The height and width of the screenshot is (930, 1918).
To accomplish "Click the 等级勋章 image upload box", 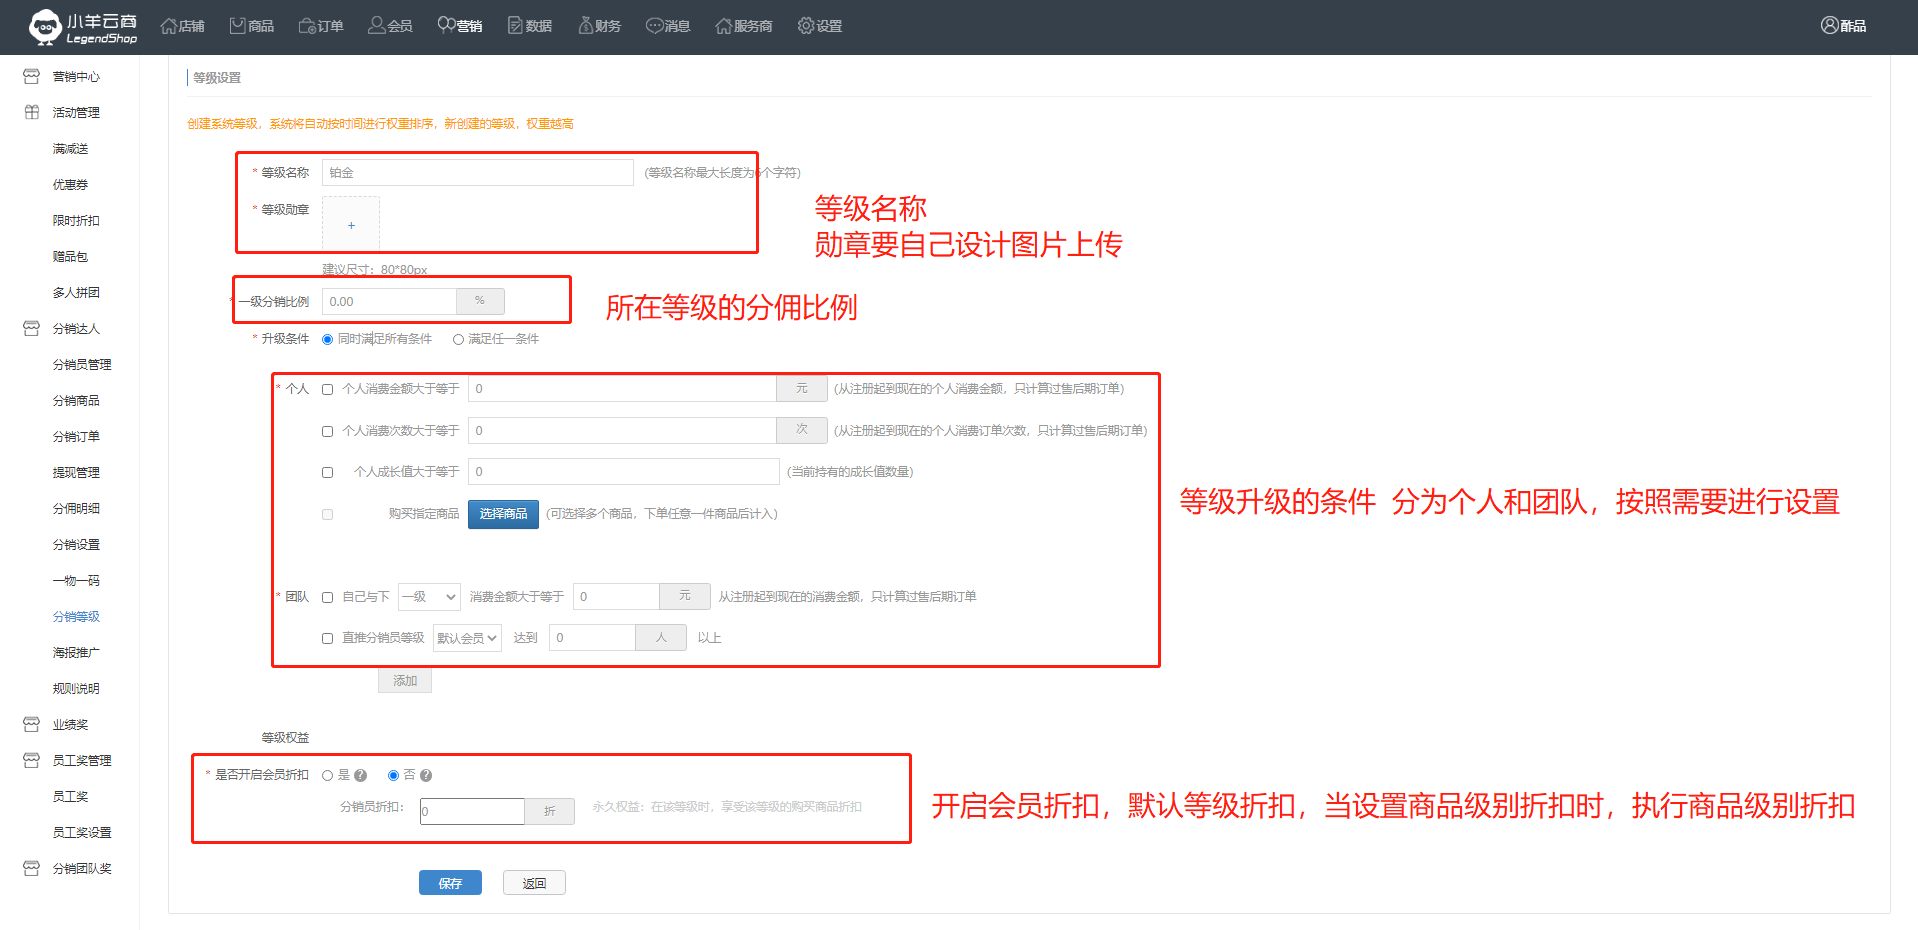I will pos(351,225).
